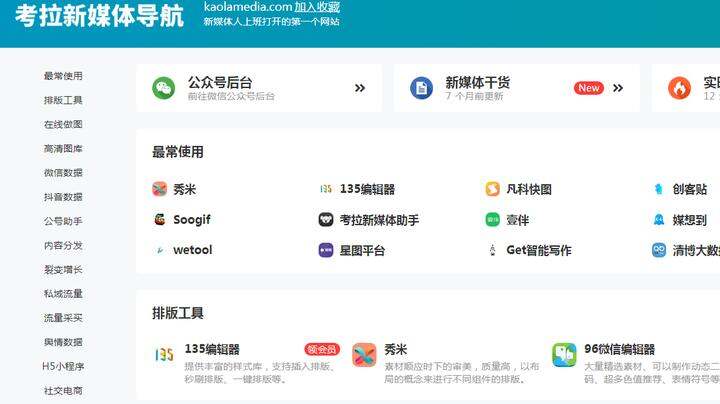Click the 7 个月前更新 subtitle
The width and height of the screenshot is (720, 404).
point(474,96)
